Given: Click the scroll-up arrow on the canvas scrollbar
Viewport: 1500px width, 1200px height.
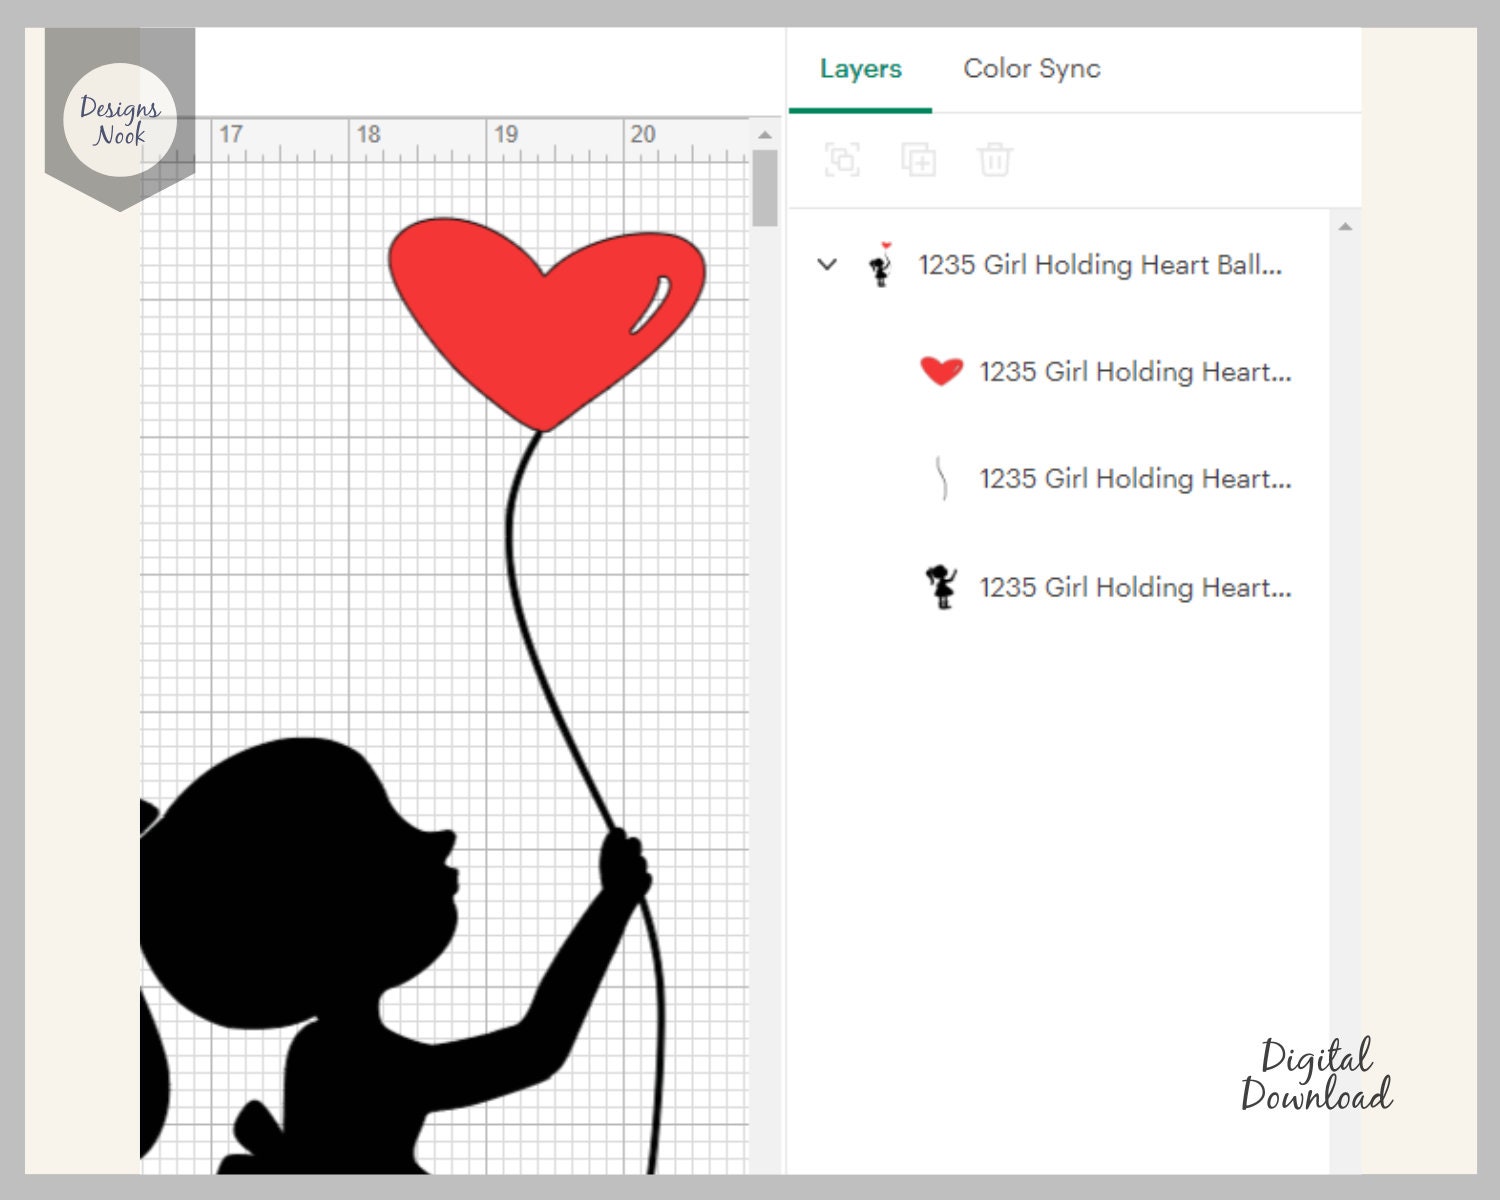Looking at the screenshot, I should point(766,133).
